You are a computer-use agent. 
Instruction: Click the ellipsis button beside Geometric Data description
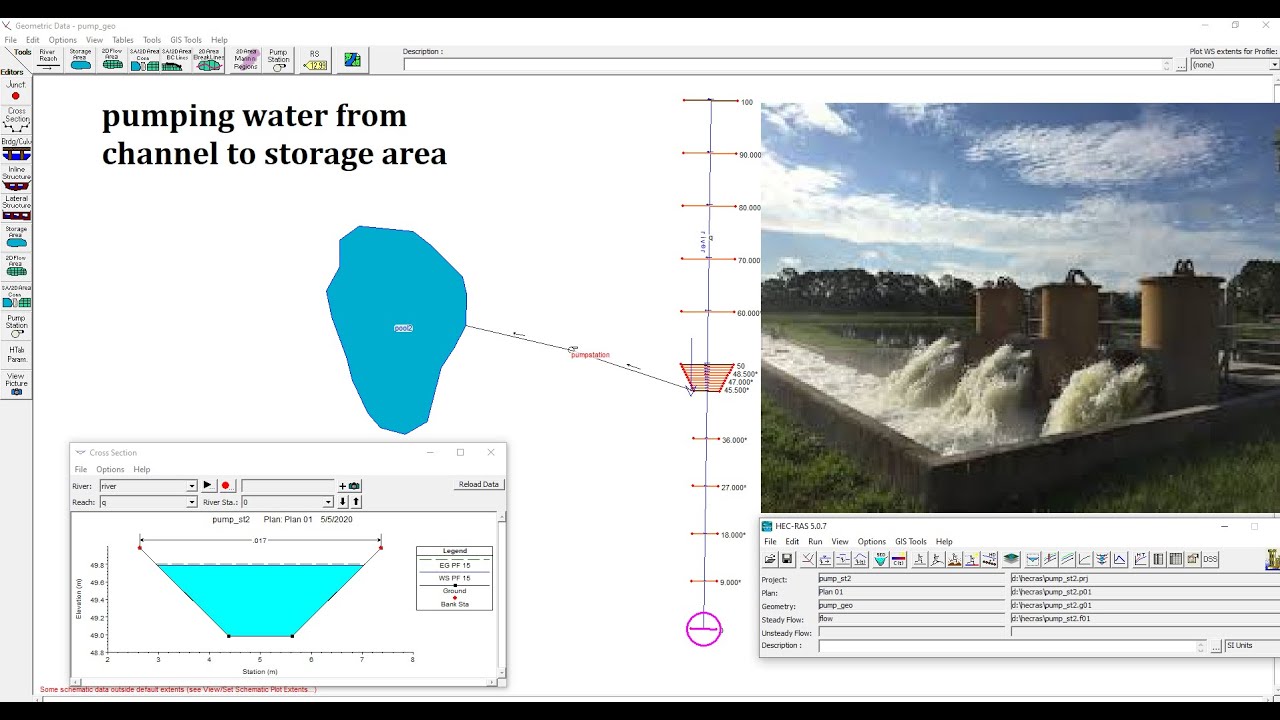[1182, 65]
